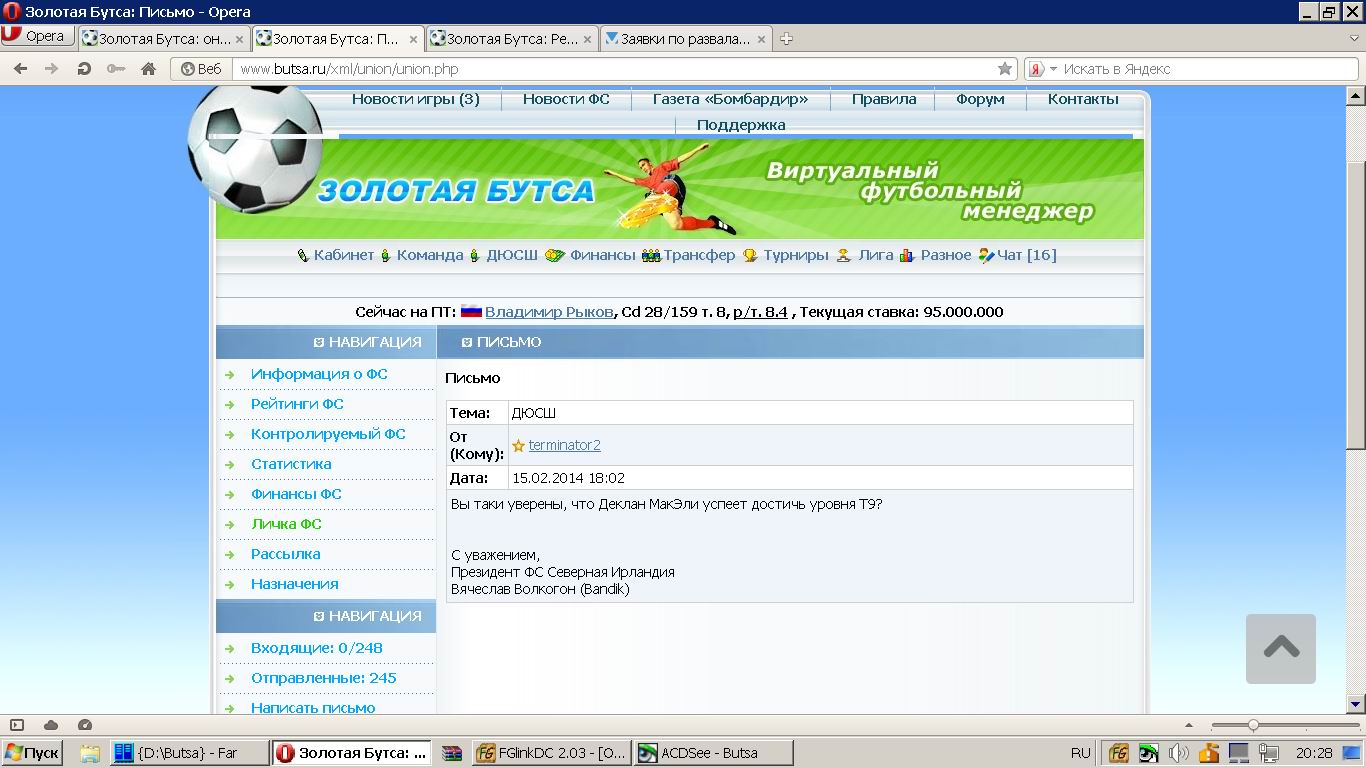The height and width of the screenshot is (768, 1366).
Task: Open the Yandex search engine dropdown
Action: click(1043, 69)
